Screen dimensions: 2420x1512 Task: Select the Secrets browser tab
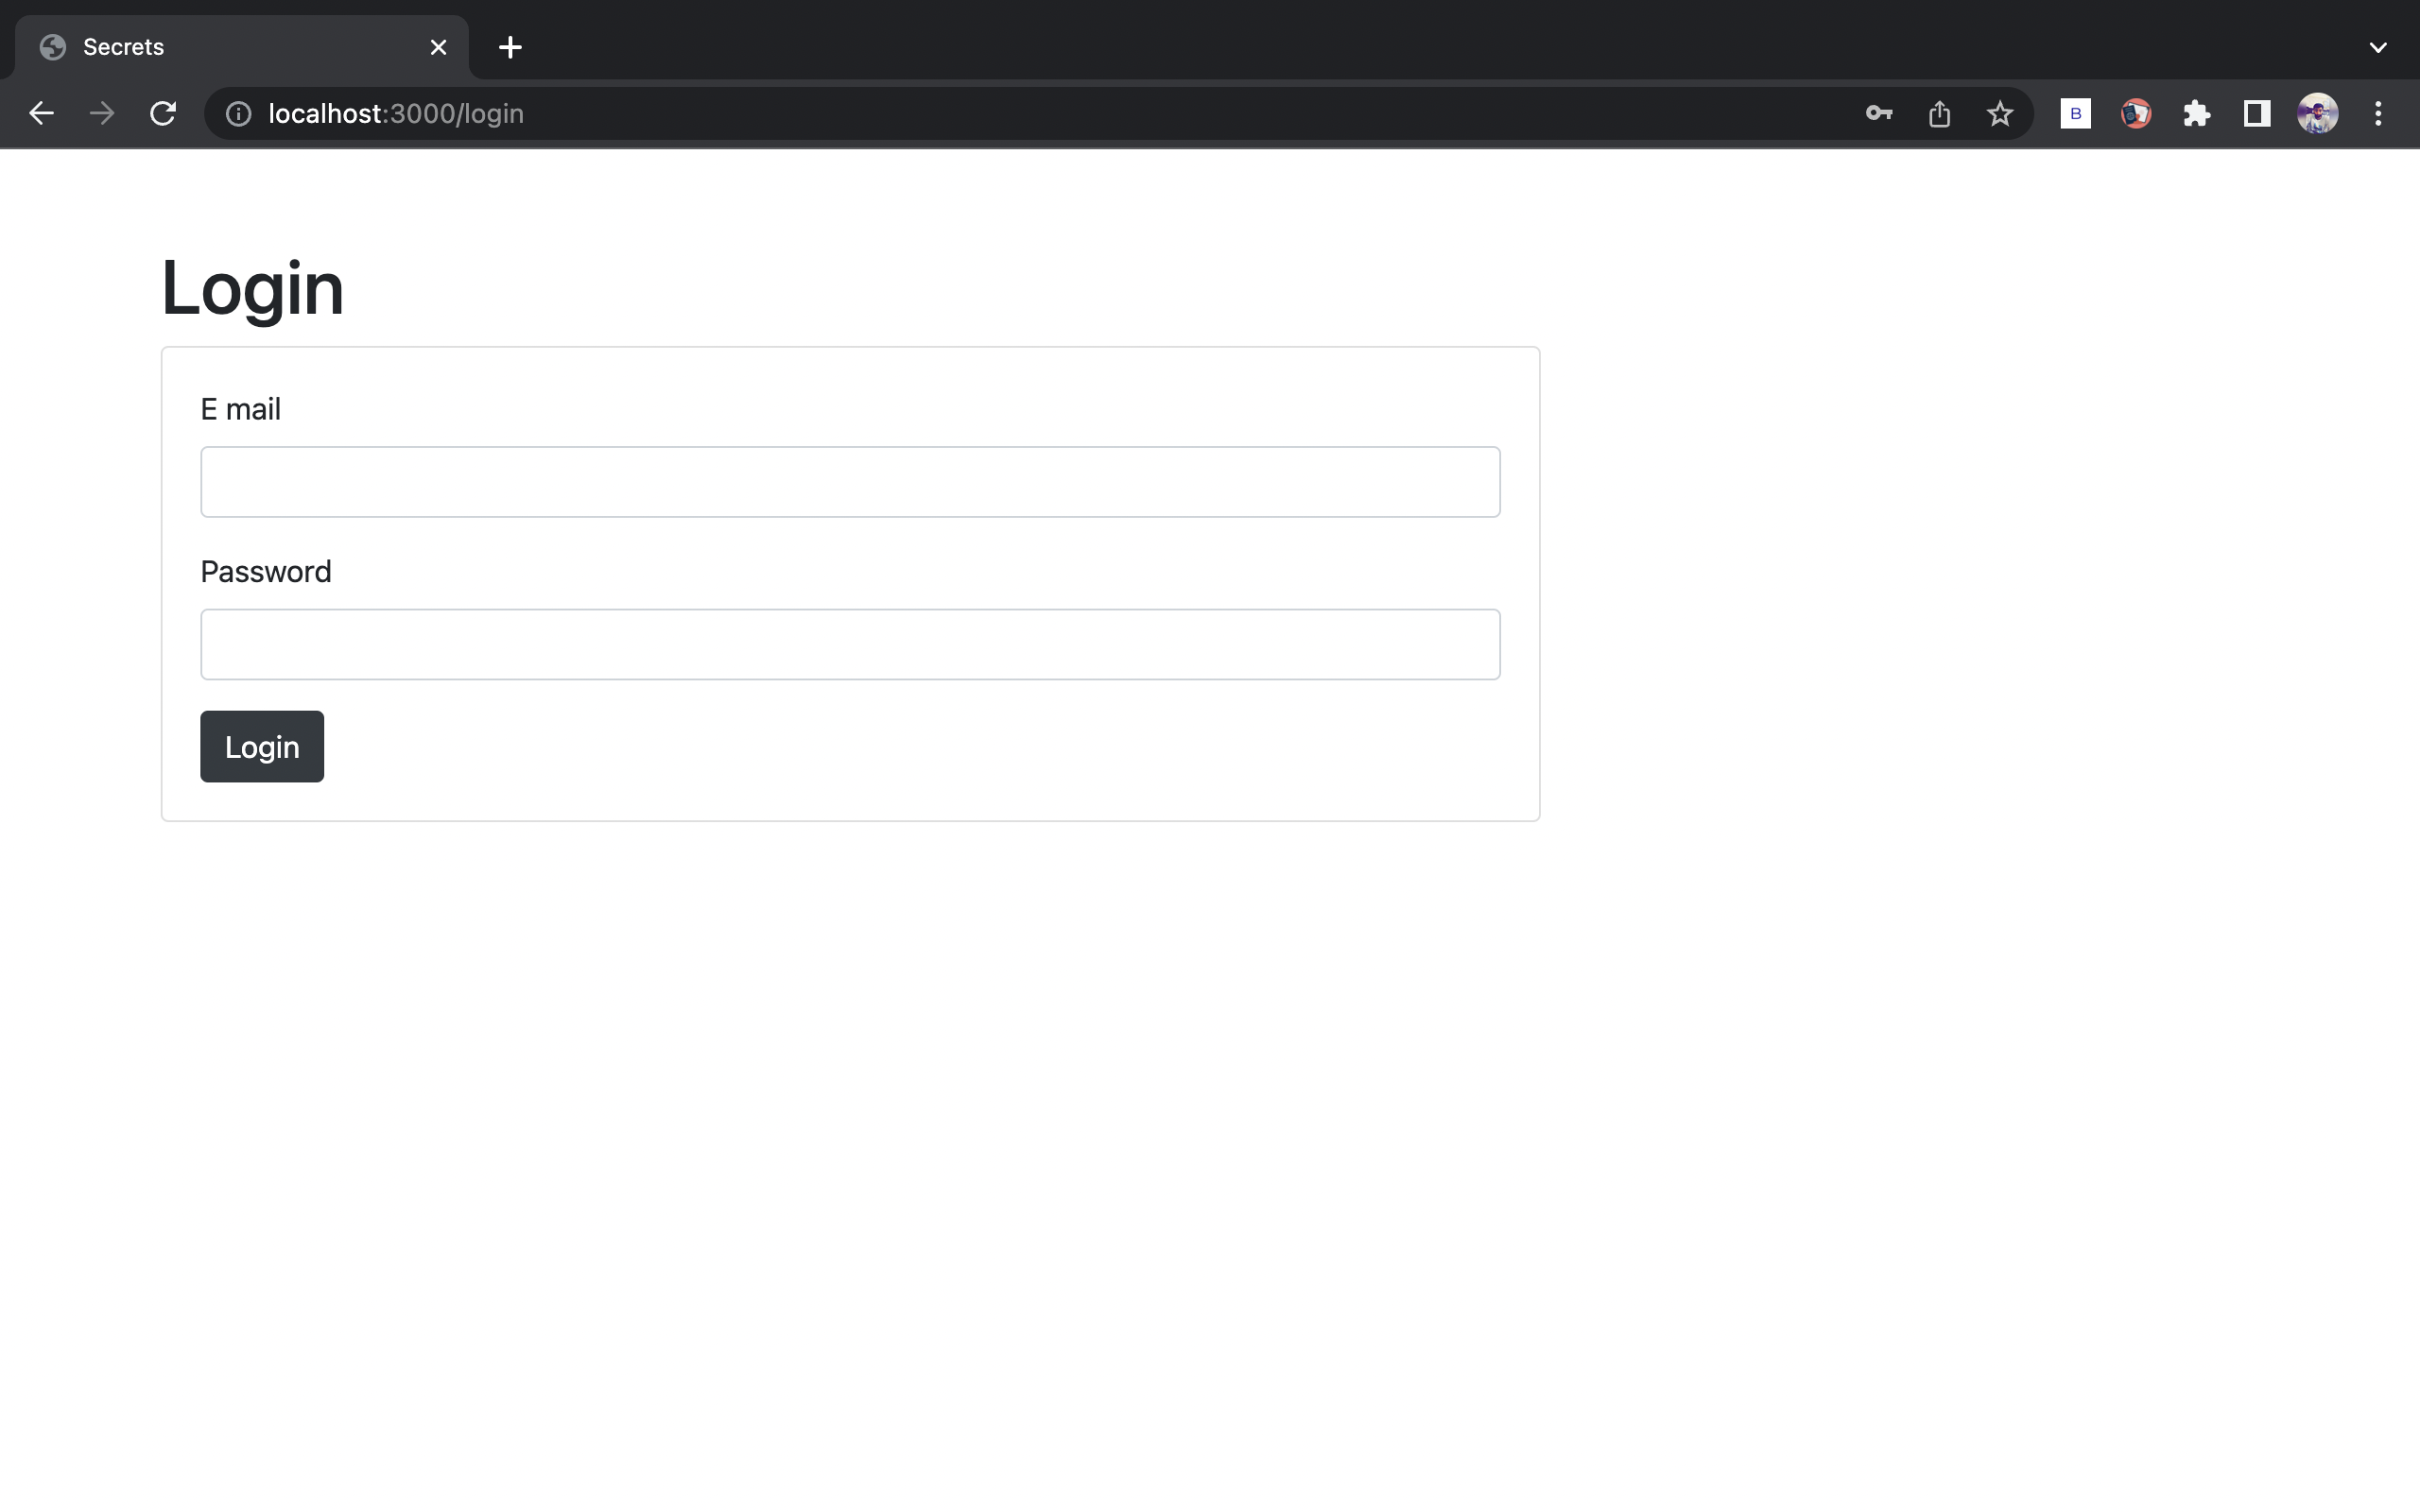(241, 47)
